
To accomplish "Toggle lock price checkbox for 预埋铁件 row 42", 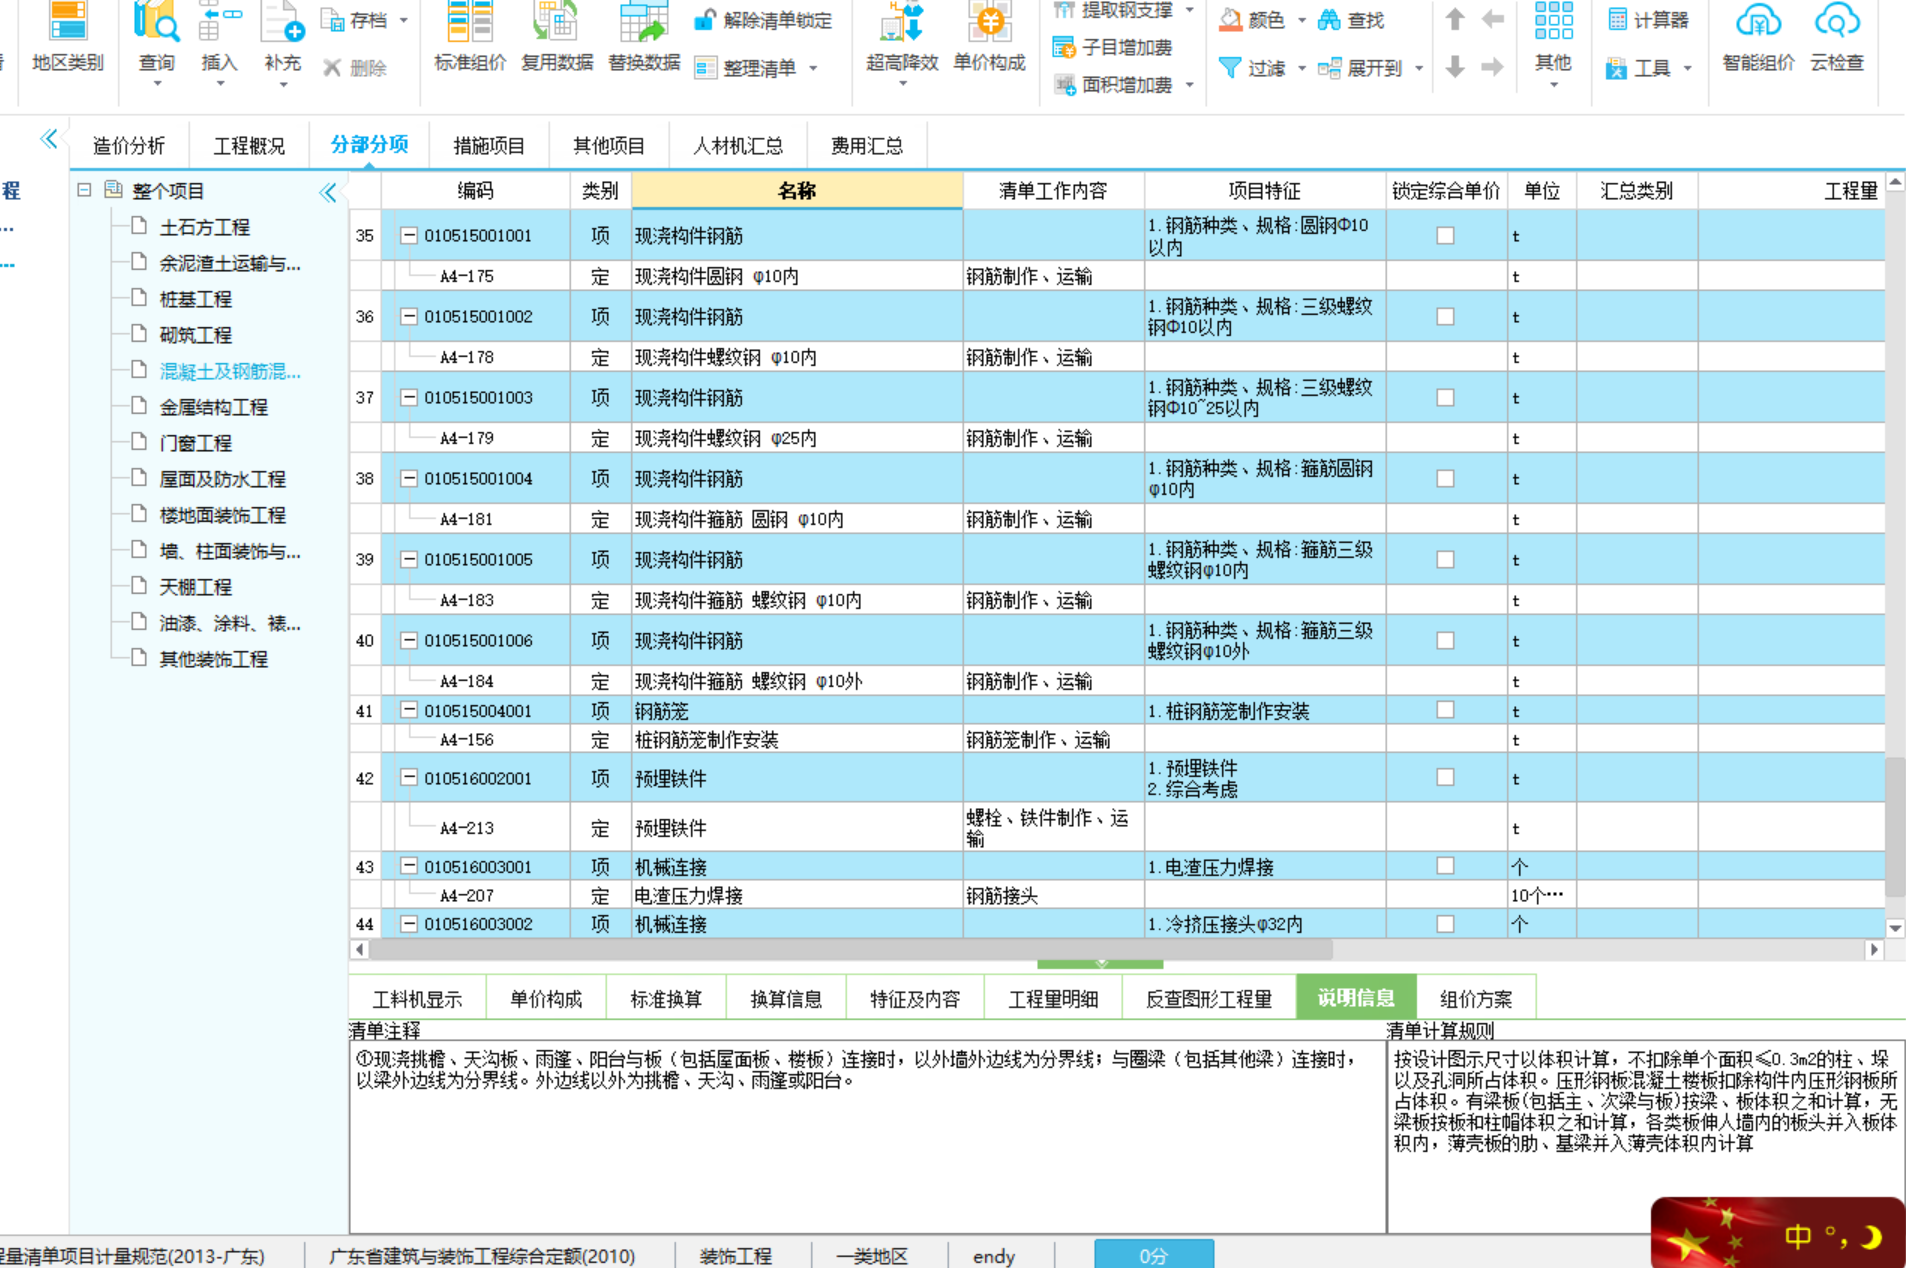I will coord(1445,778).
